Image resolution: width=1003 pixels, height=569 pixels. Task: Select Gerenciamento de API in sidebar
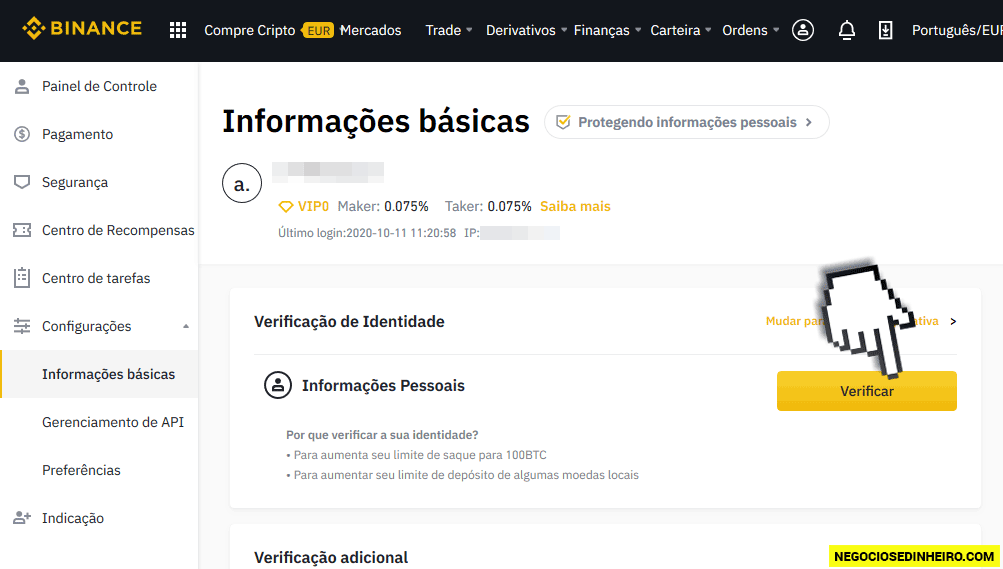tap(99, 422)
